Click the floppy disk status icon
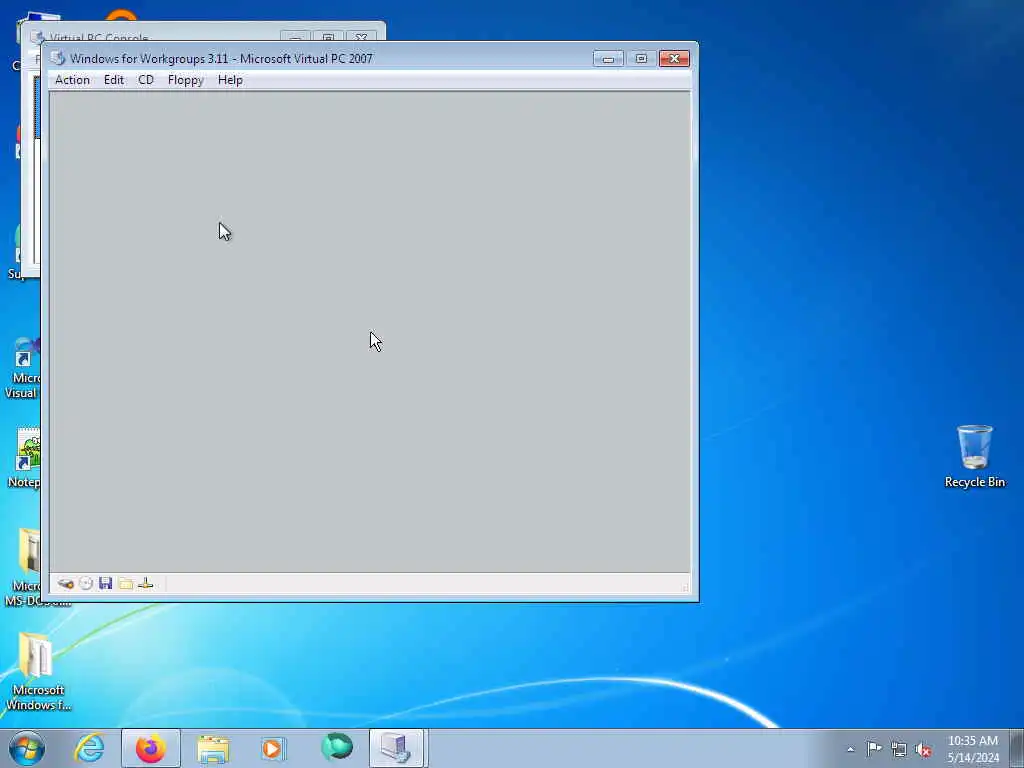Image resolution: width=1024 pixels, height=768 pixels. click(106, 583)
